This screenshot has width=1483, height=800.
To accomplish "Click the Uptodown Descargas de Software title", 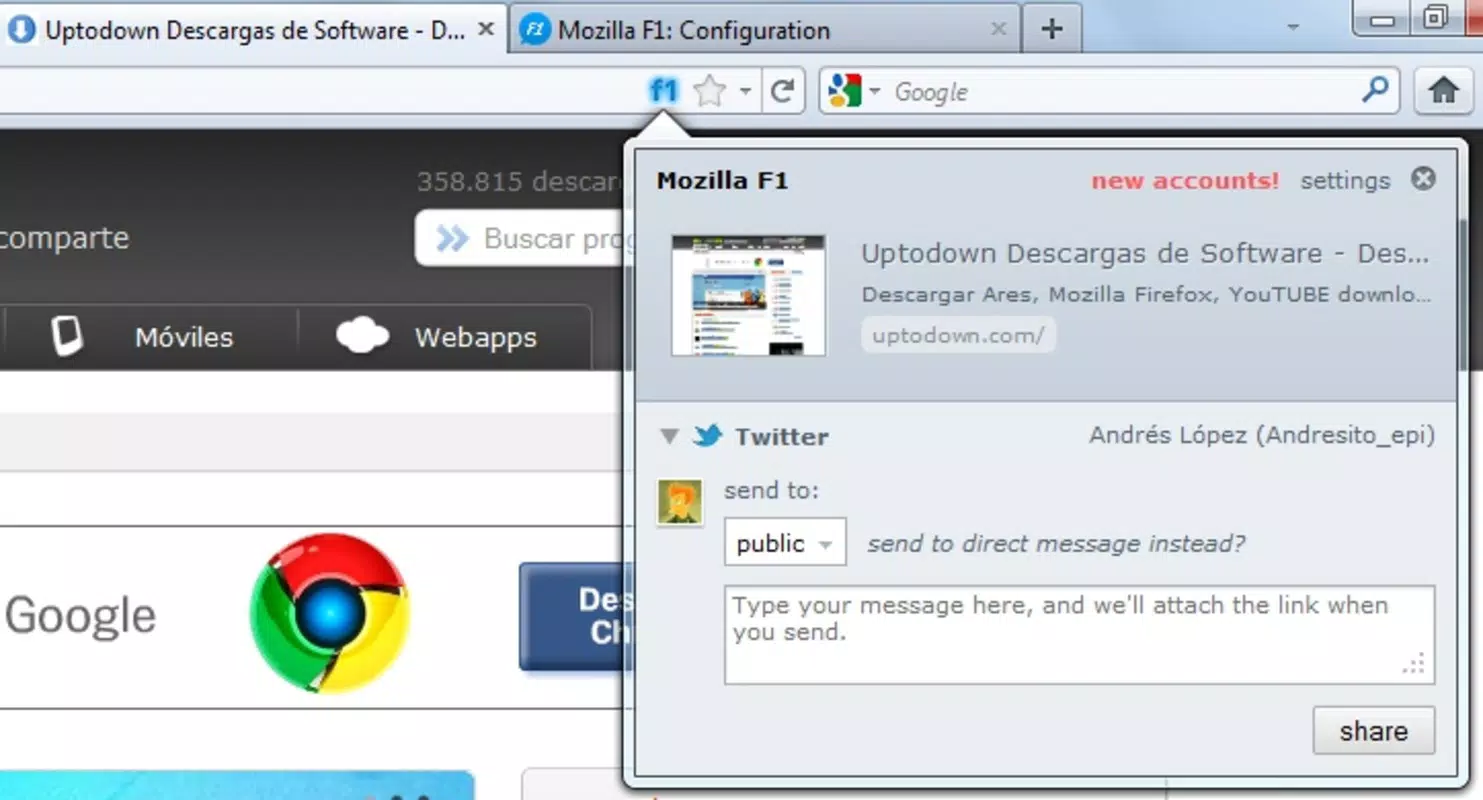I will click(x=1146, y=254).
